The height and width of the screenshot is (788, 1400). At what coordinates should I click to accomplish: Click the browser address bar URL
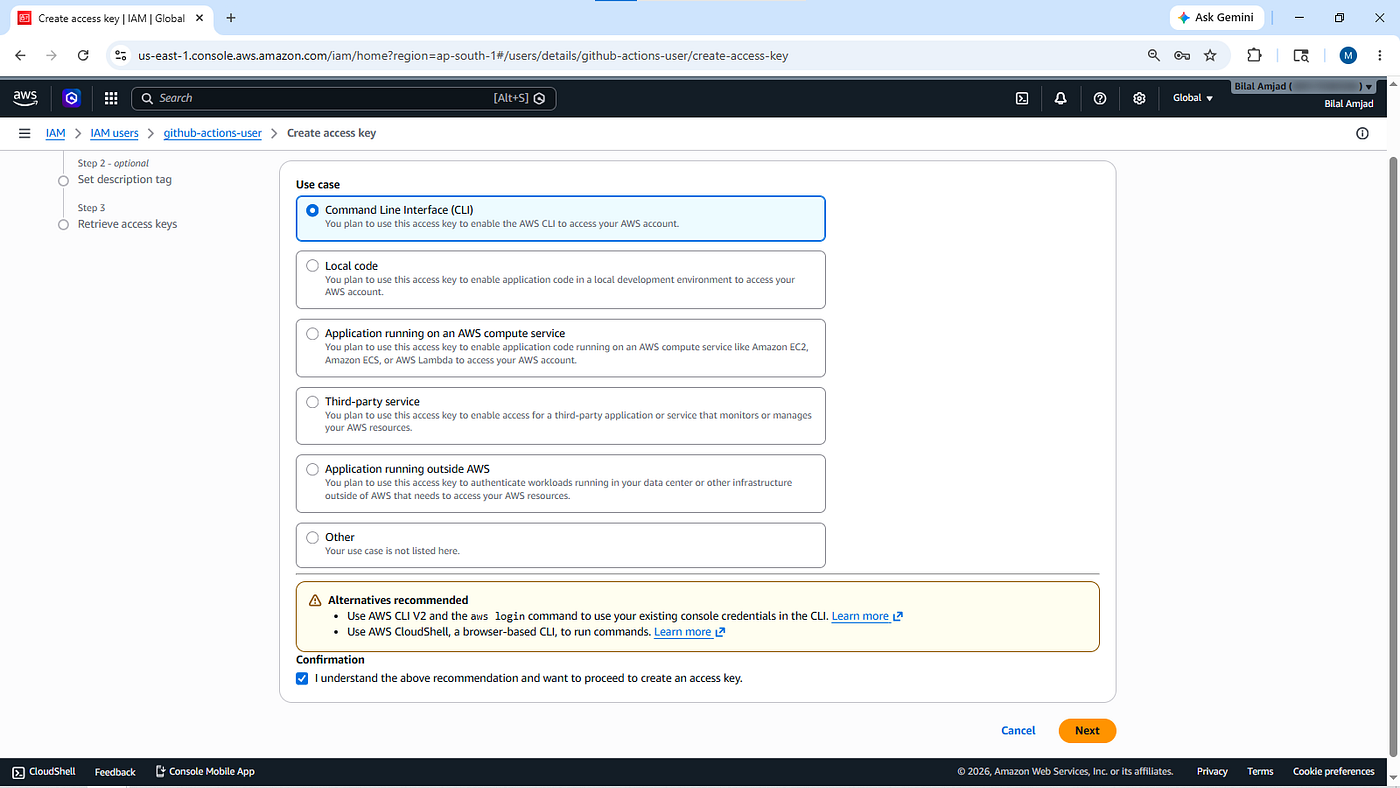463,56
